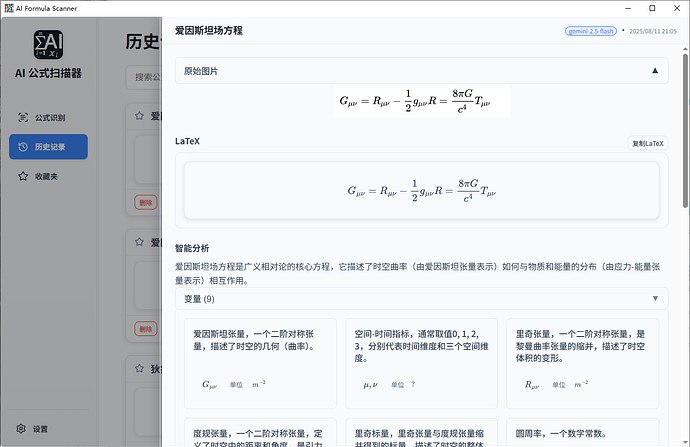690x447 pixels.
Task: Click the formula recognition icon beside 公式识别
Action: click(x=23, y=117)
